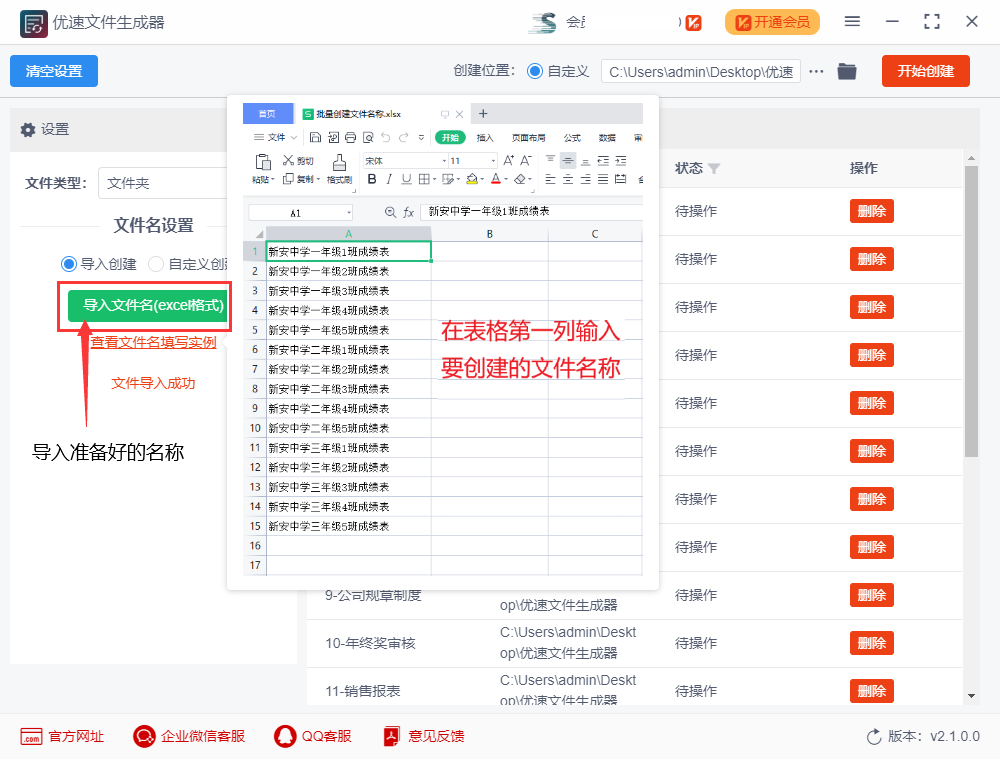Click the undo icon in WPS toolbar

(388, 137)
